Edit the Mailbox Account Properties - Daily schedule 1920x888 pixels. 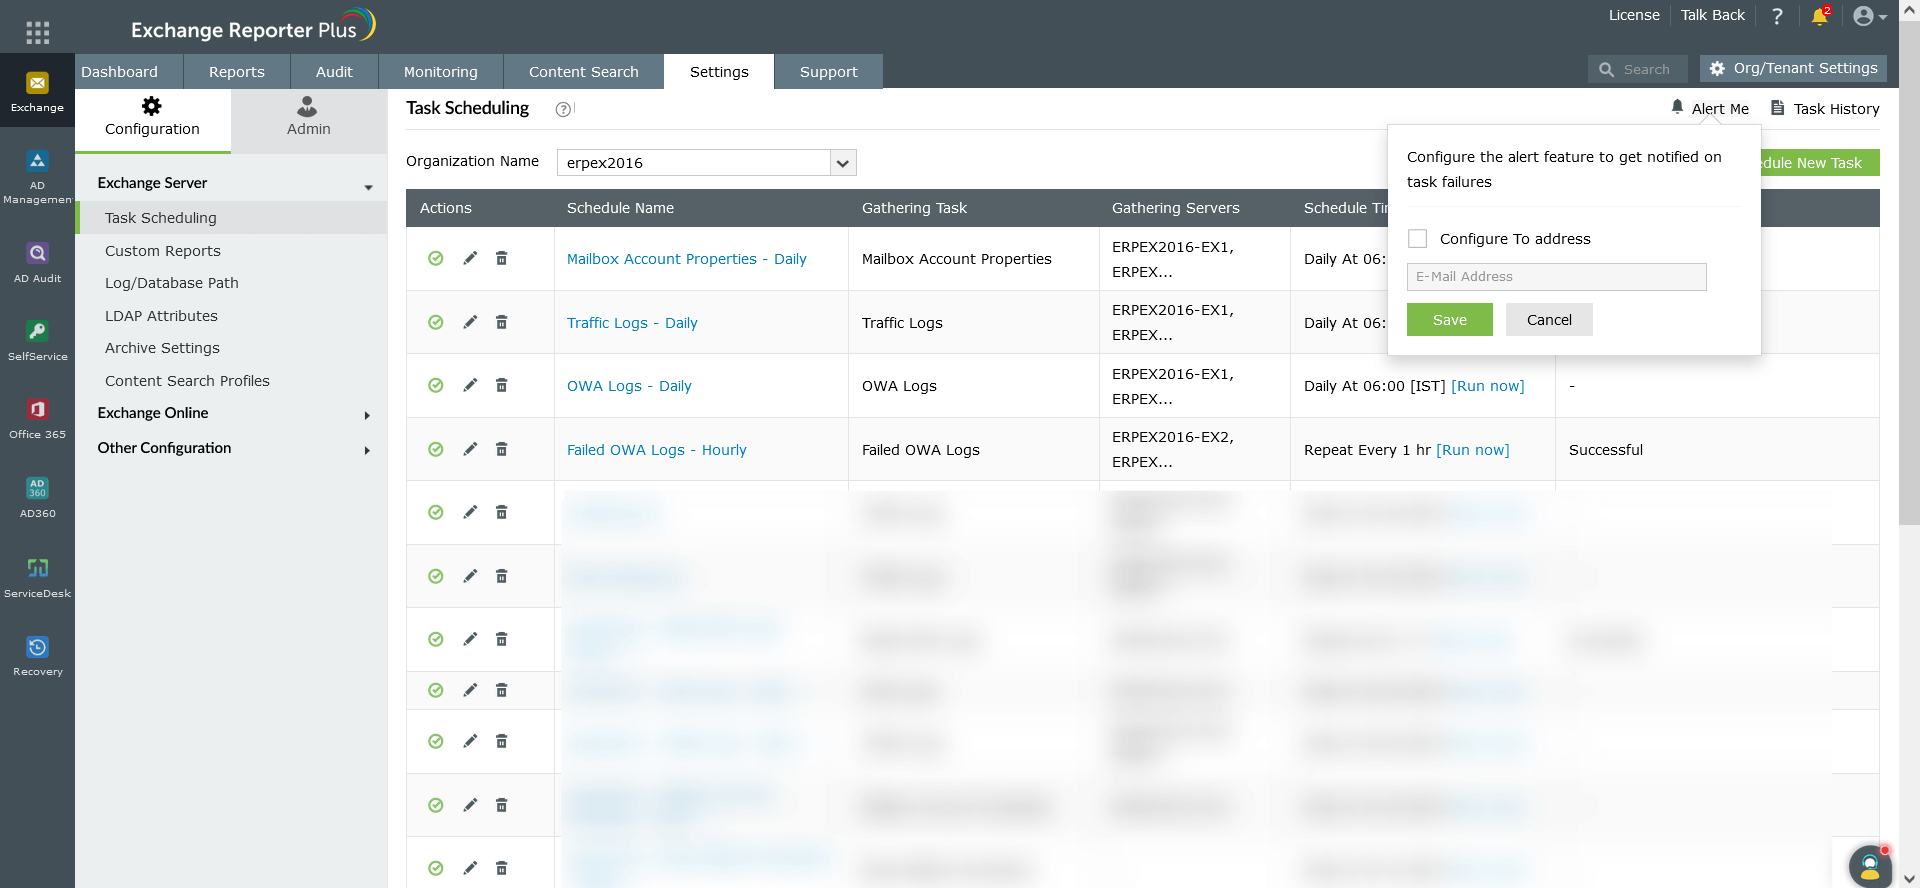pos(470,258)
